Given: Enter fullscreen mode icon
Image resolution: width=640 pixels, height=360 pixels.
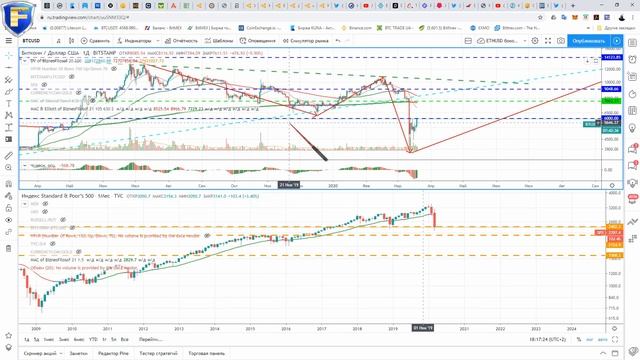Looking at the screenshot, I should [x=548, y=41].
